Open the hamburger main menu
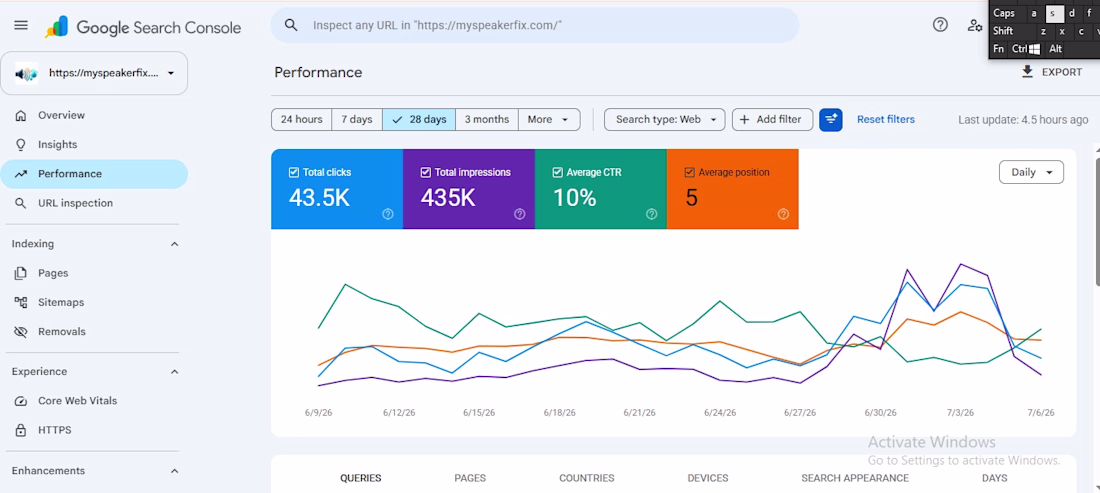The width and height of the screenshot is (1100, 493). (x=21, y=25)
